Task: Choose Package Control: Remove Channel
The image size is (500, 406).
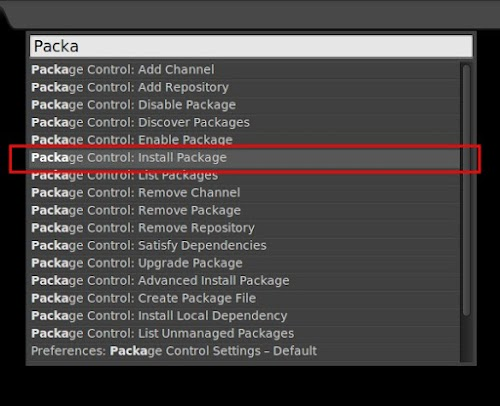Action: pyautogui.click(x=244, y=193)
